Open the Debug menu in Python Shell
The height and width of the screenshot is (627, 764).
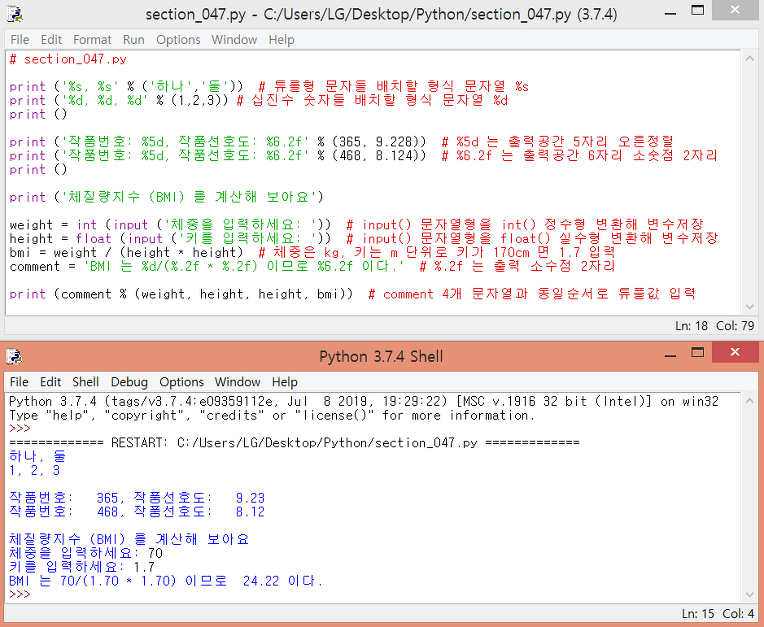click(129, 381)
